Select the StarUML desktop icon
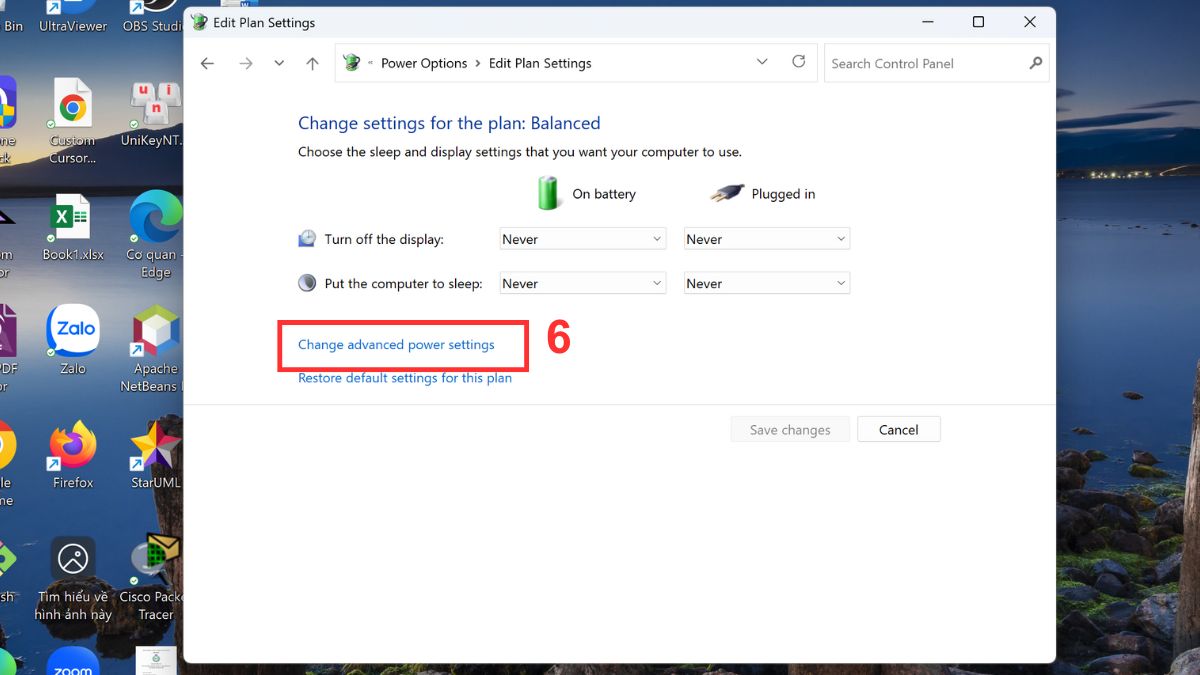The image size is (1200, 675). (x=155, y=454)
